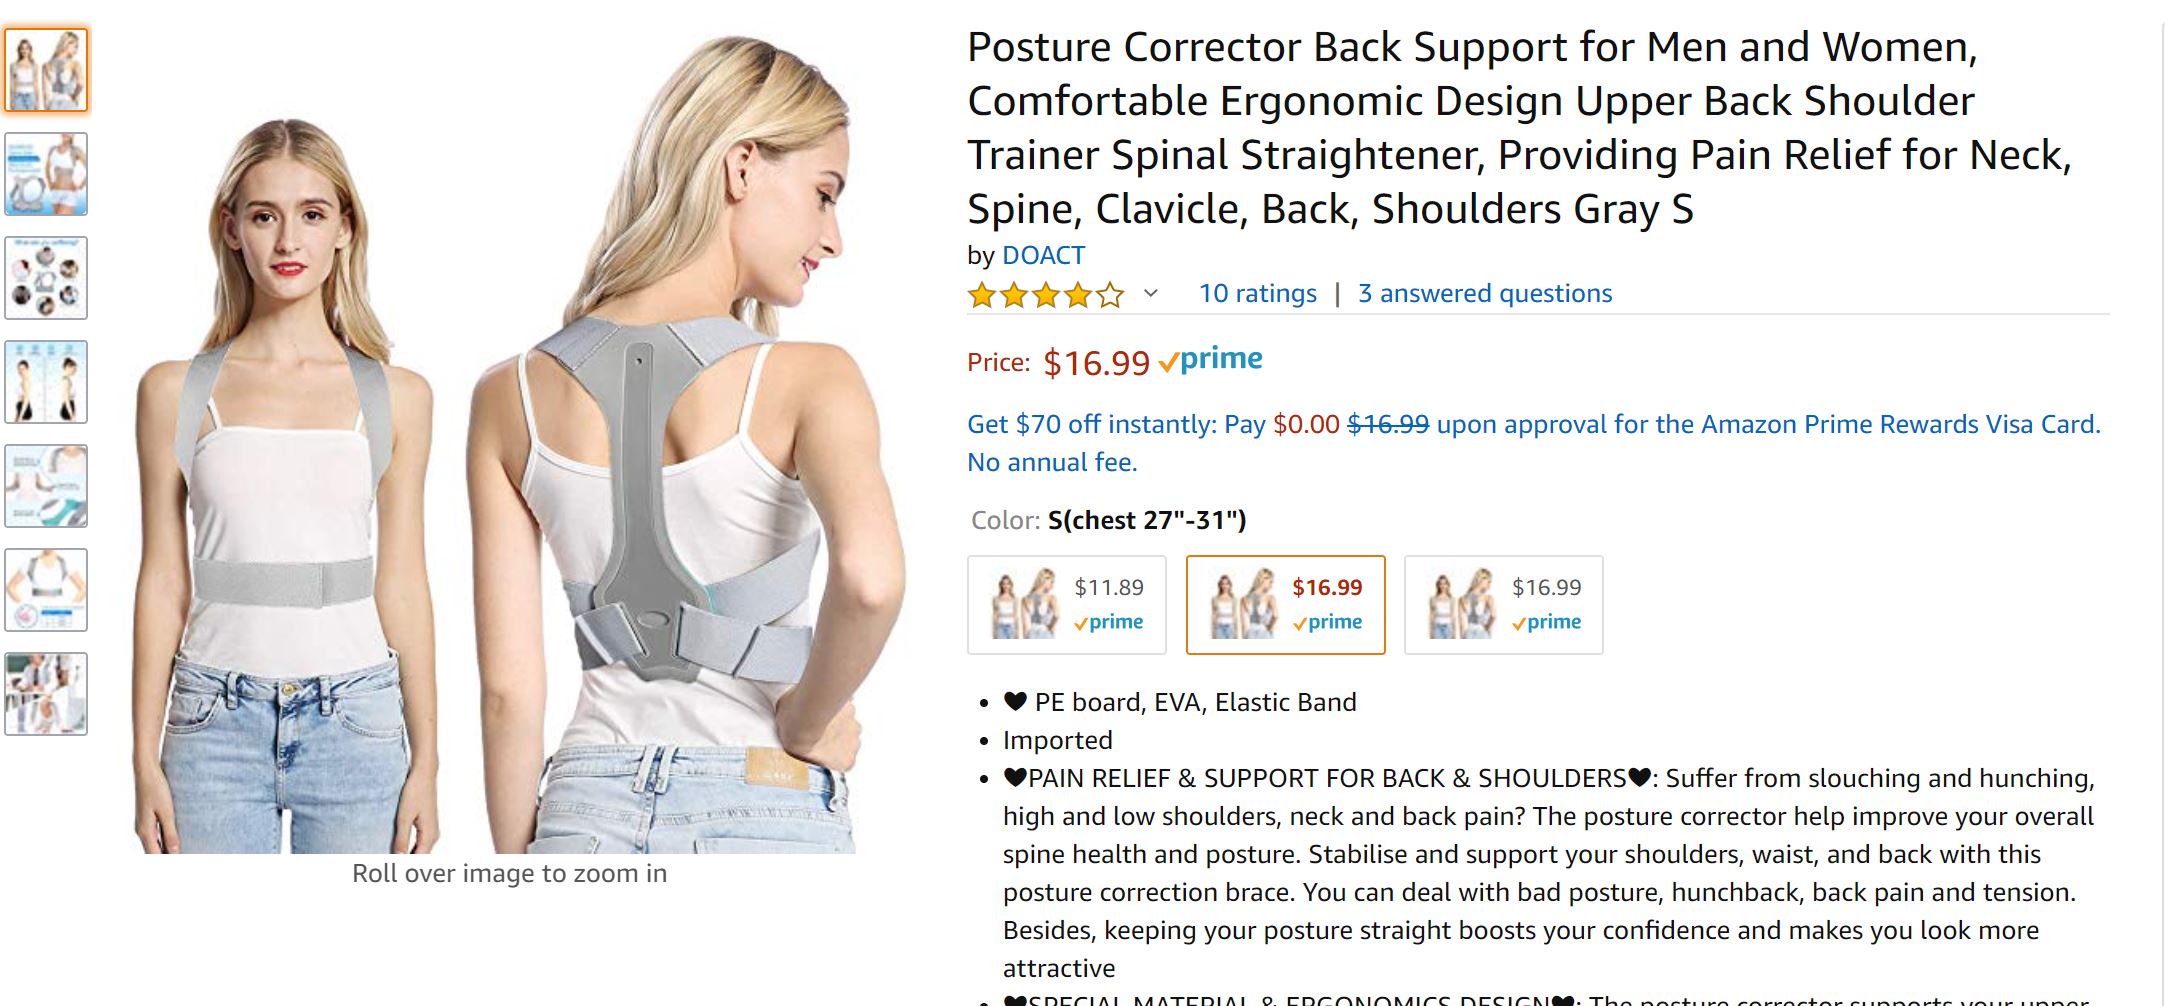This screenshot has width=2165, height=1006.
Task: Select the highlighted $16.99 size option
Action: (1286, 605)
